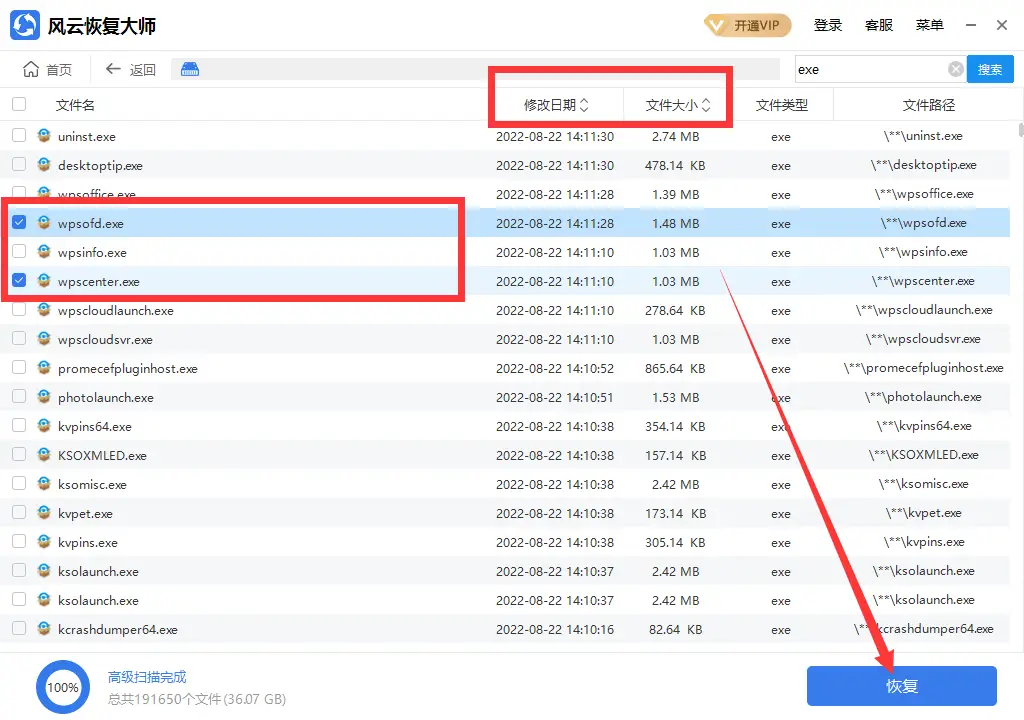Screen dimensions: 1024x720
Task: Click the 文件路径 column header
Action: pos(928,105)
